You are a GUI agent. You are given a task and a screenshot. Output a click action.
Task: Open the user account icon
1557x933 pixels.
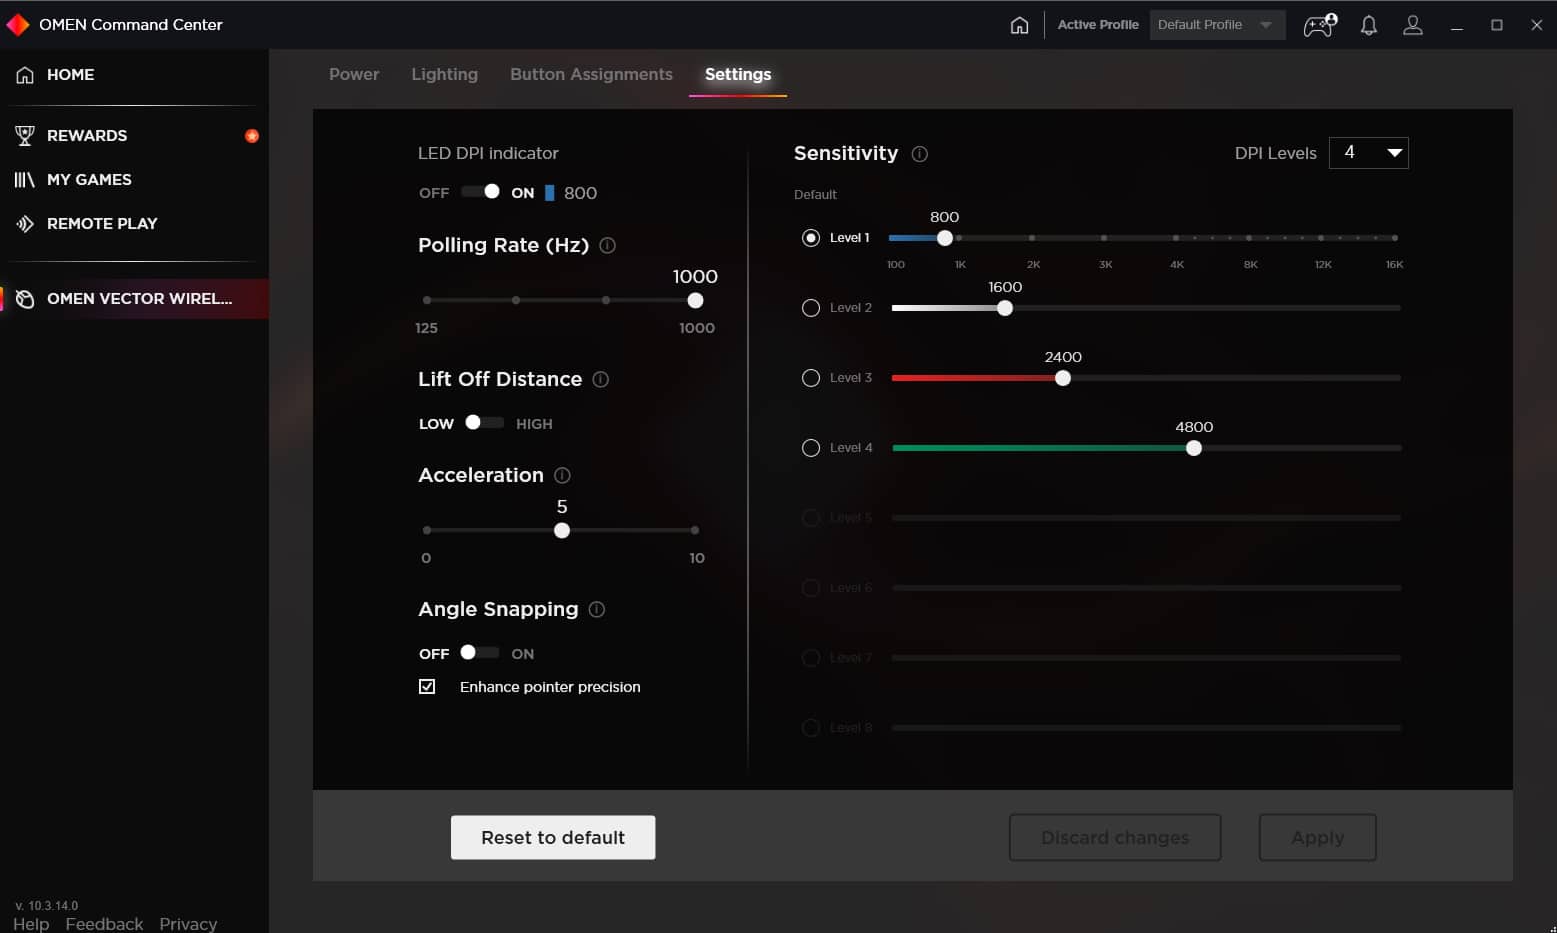point(1412,25)
